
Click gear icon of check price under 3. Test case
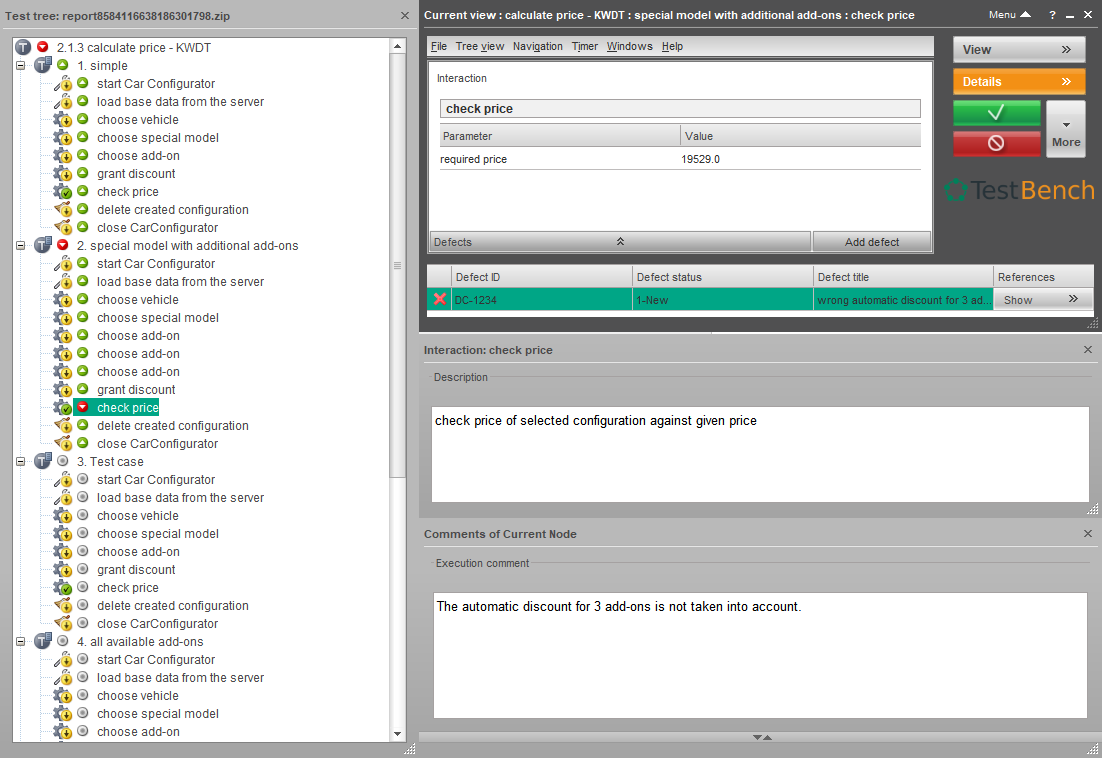click(63, 588)
